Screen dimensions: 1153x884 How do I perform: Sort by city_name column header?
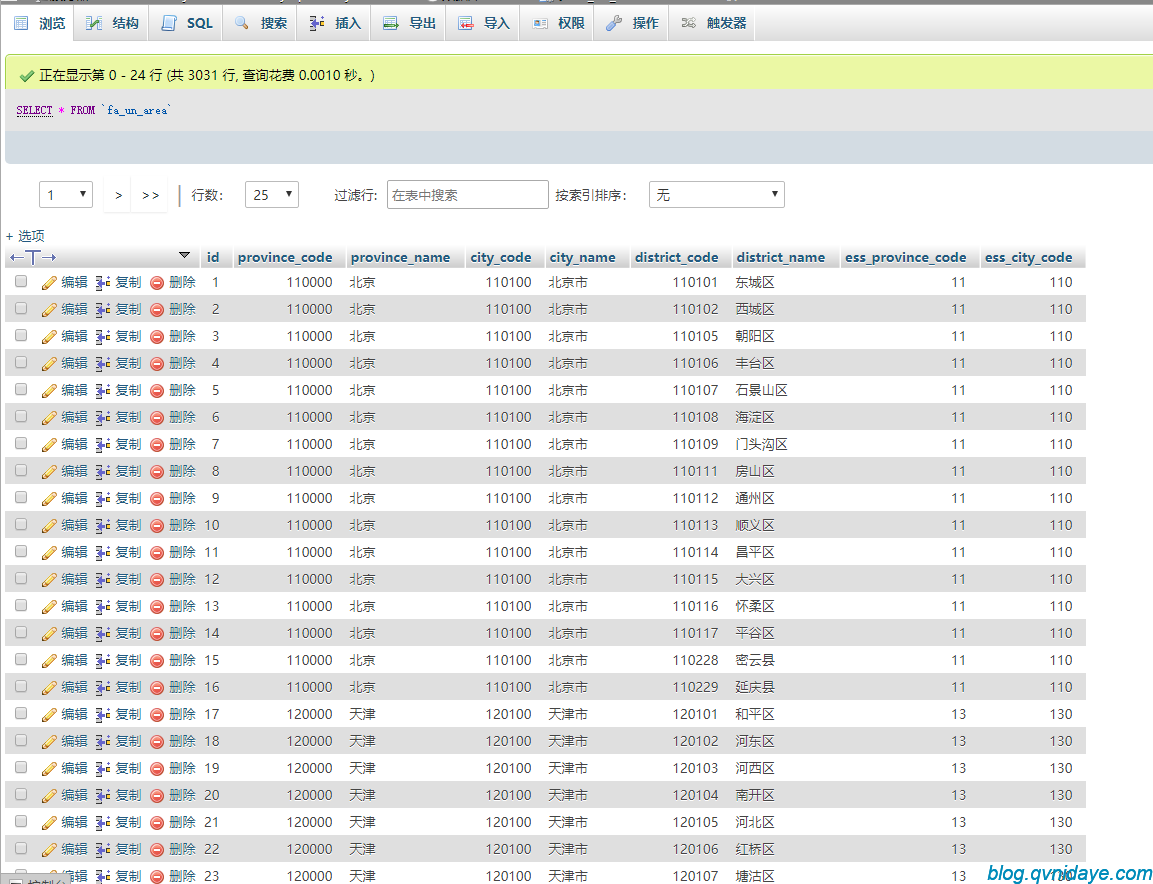(582, 257)
